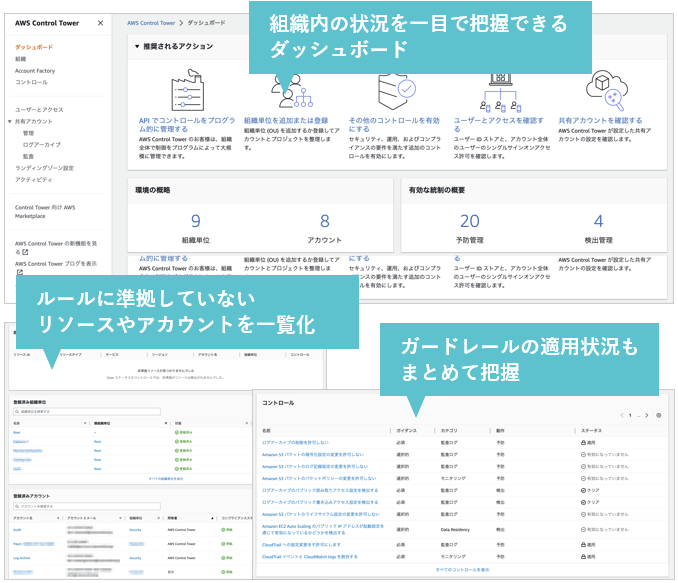Click the shared accounts cube icon
The height and width of the screenshot is (583, 678).
pos(606,88)
